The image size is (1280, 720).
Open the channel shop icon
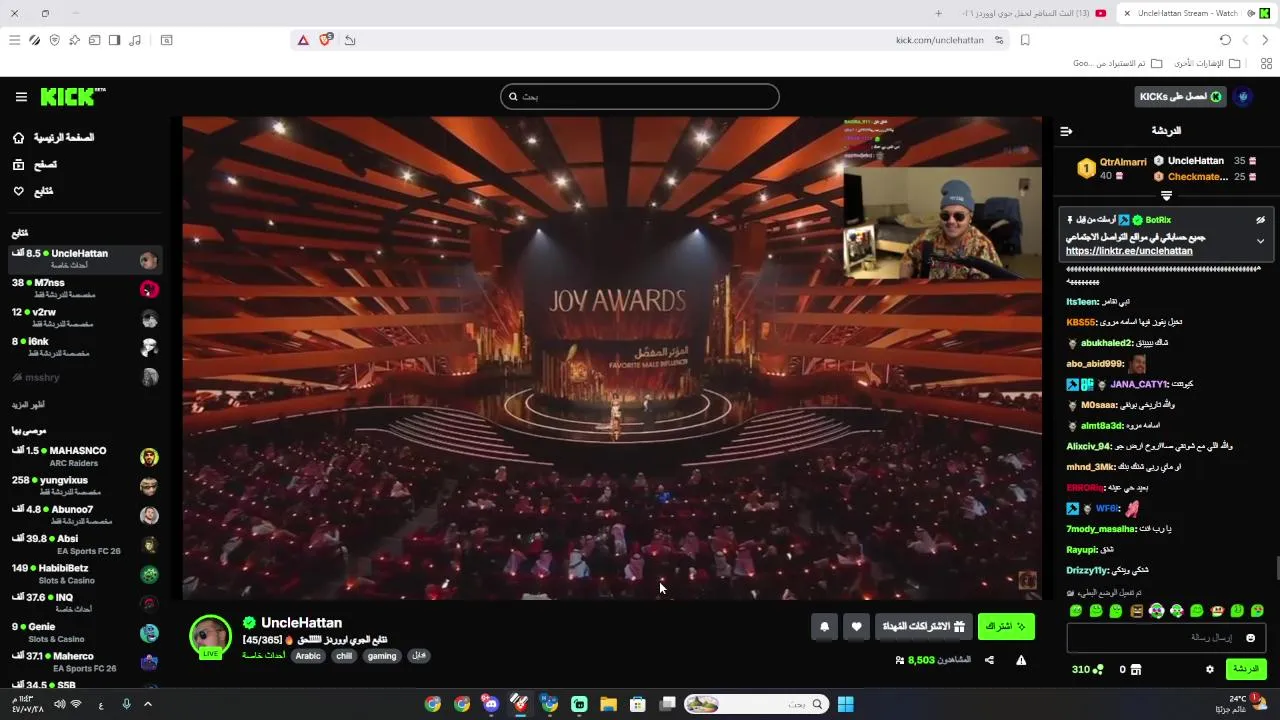coord(1136,669)
